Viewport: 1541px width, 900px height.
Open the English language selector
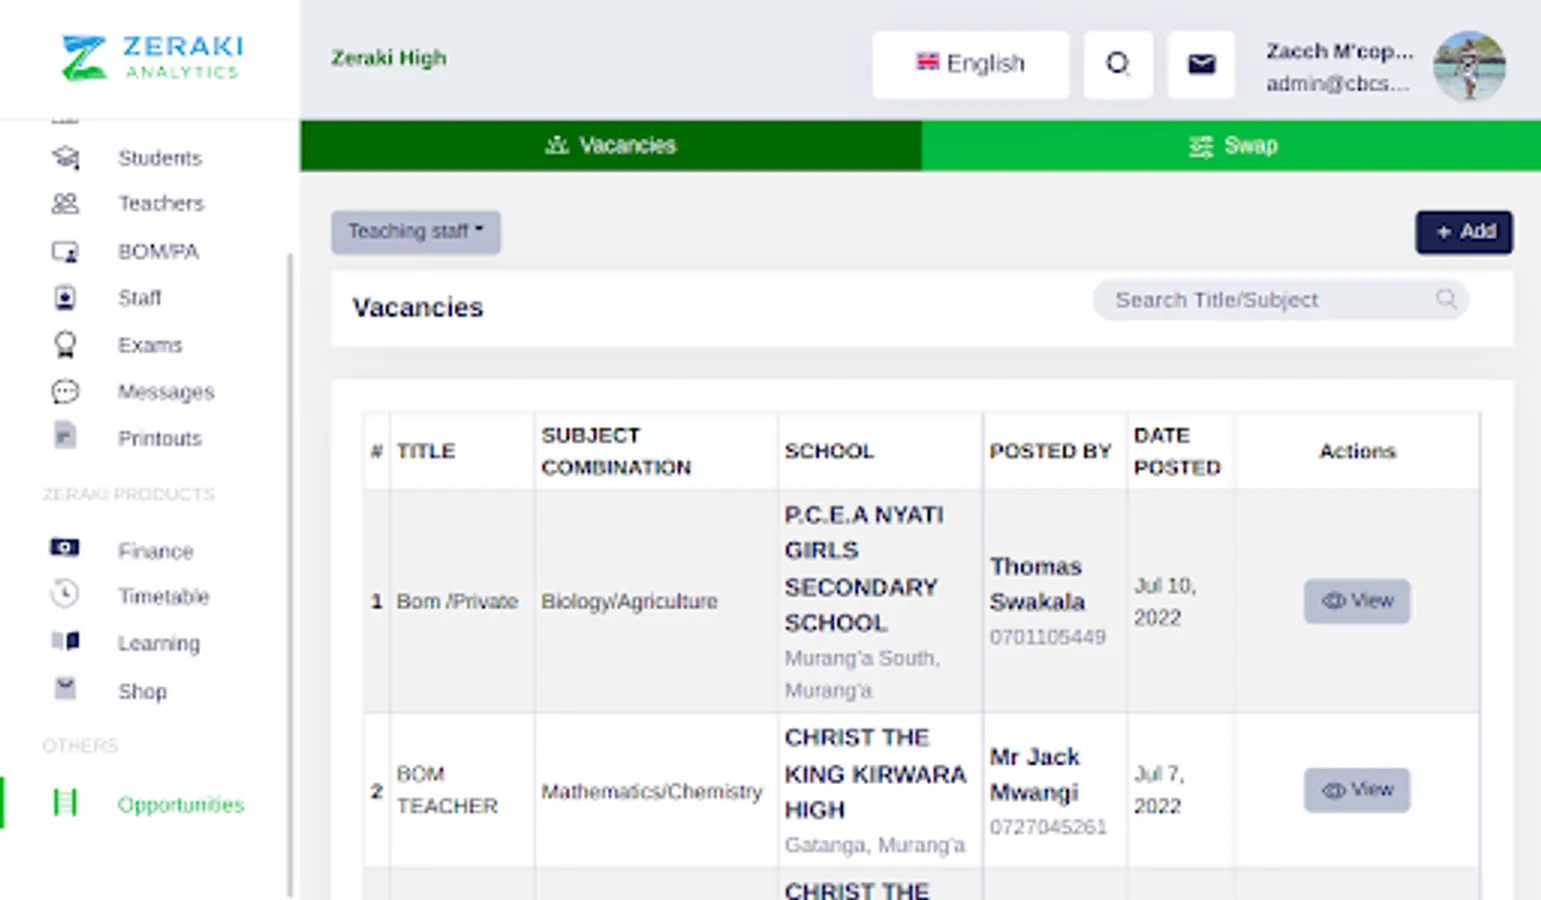(x=971, y=64)
